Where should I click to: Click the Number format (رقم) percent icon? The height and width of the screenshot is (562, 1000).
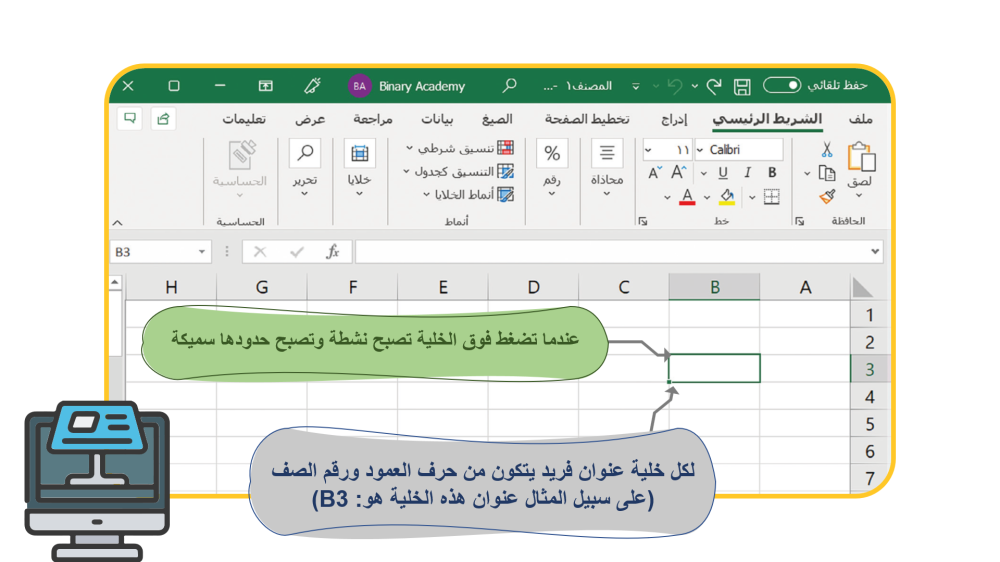point(552,154)
